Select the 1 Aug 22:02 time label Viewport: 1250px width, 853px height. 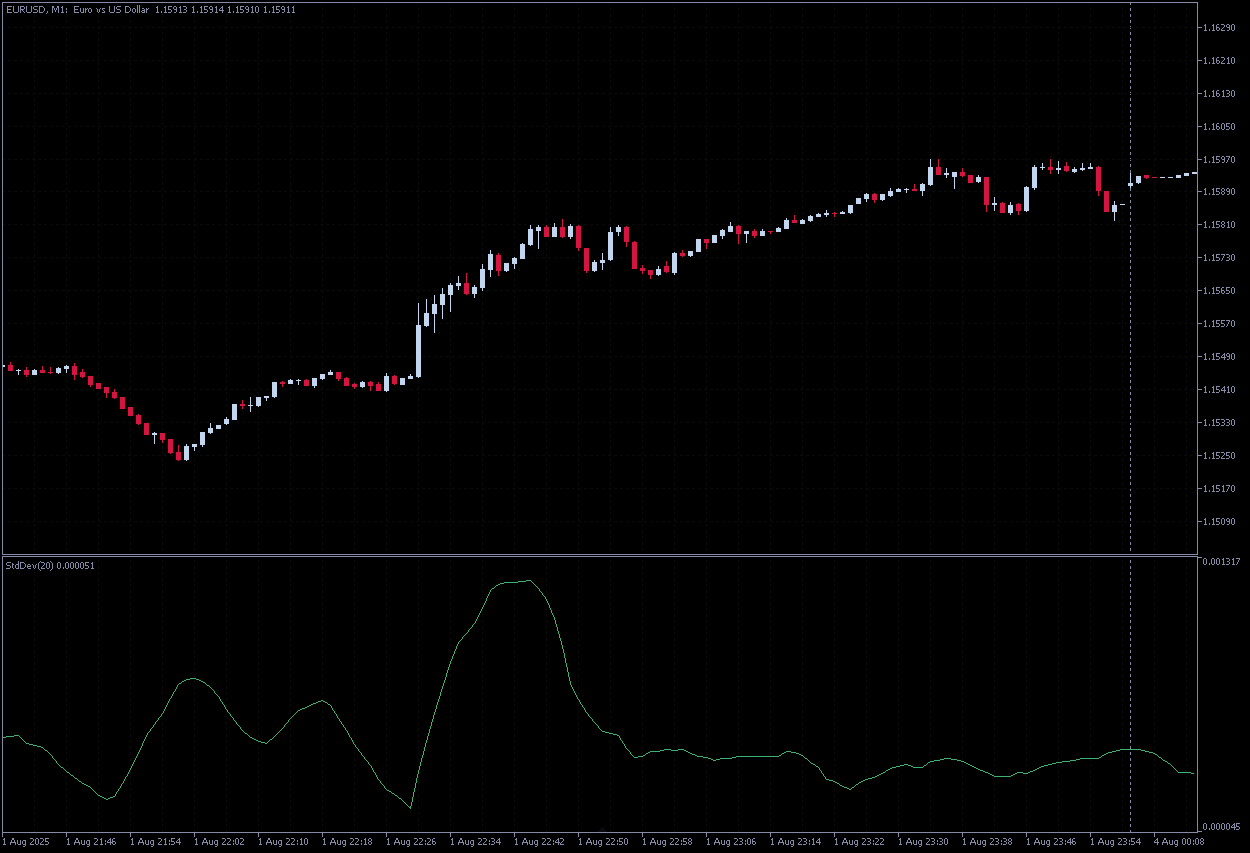pos(218,842)
